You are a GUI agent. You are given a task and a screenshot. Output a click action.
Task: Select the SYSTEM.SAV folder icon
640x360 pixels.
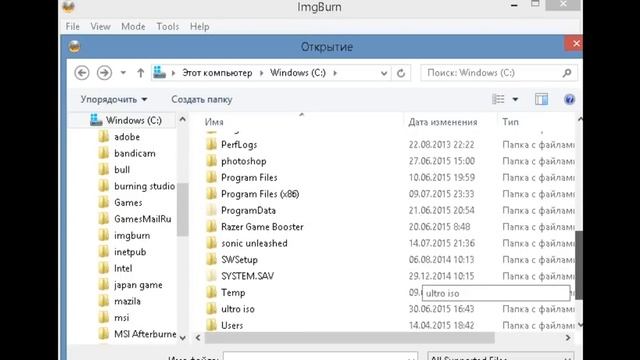coord(211,276)
